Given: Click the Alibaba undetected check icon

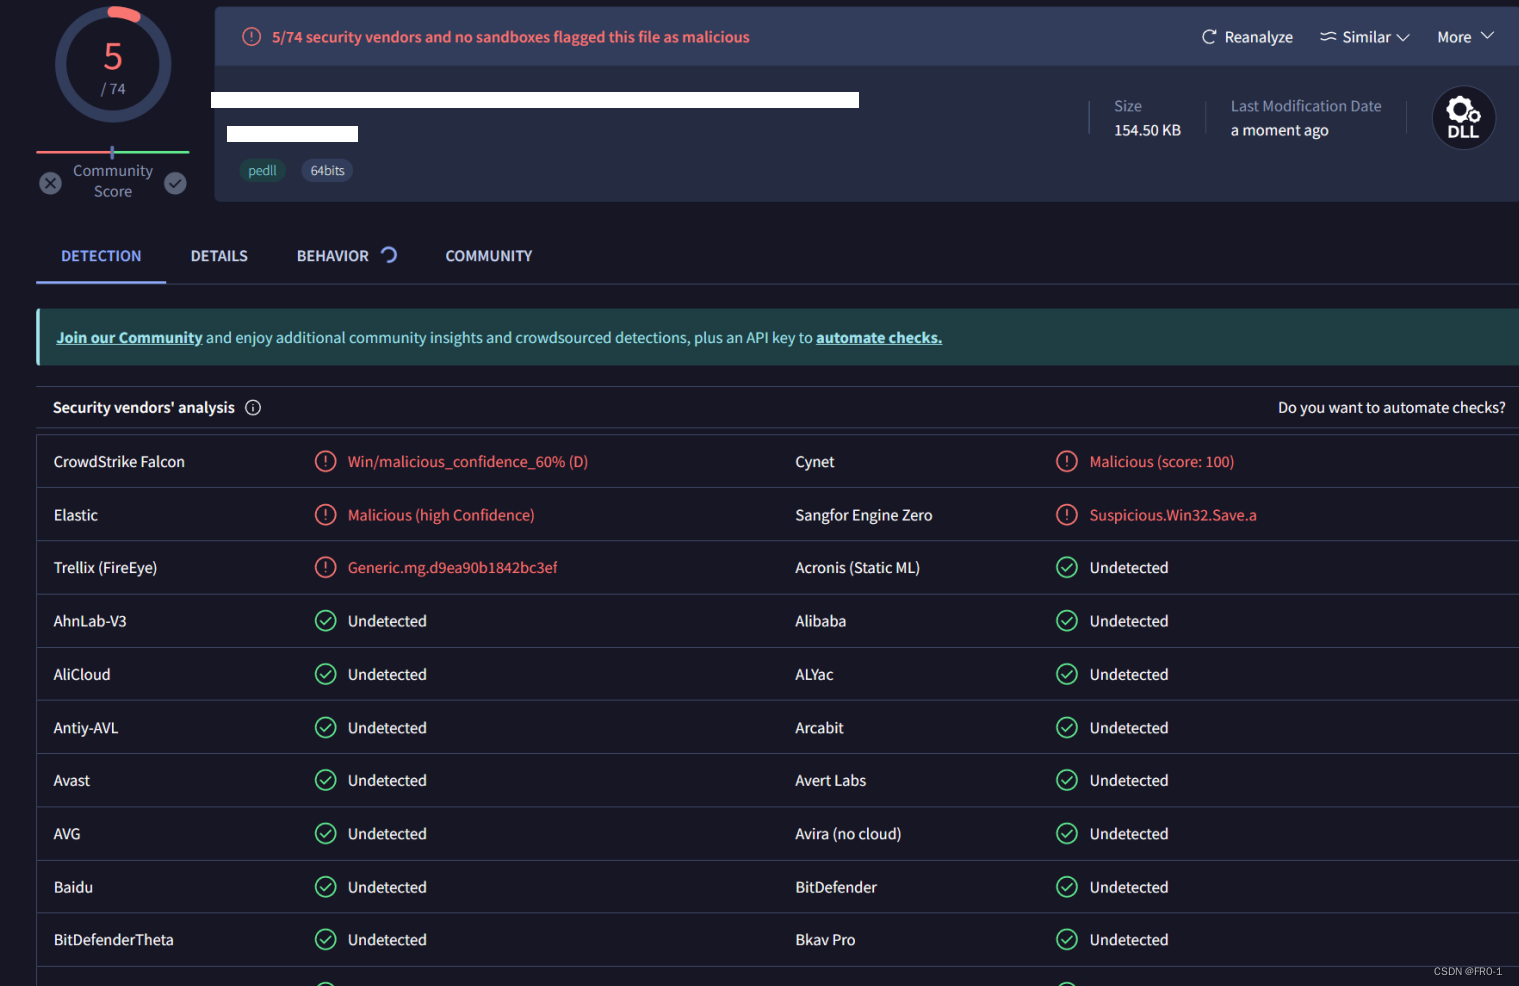Looking at the screenshot, I should coord(1067,621).
